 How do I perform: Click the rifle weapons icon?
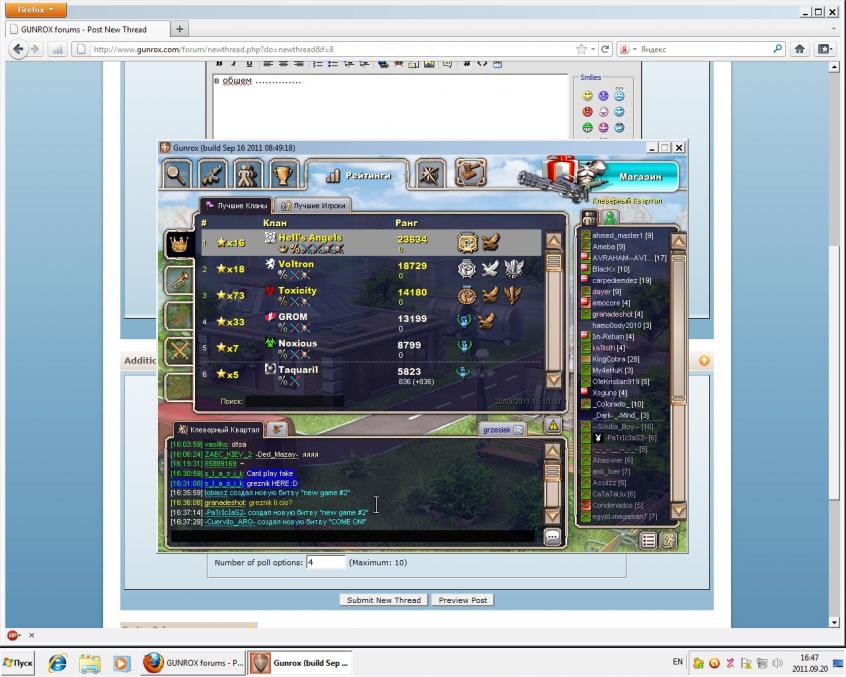(211, 174)
